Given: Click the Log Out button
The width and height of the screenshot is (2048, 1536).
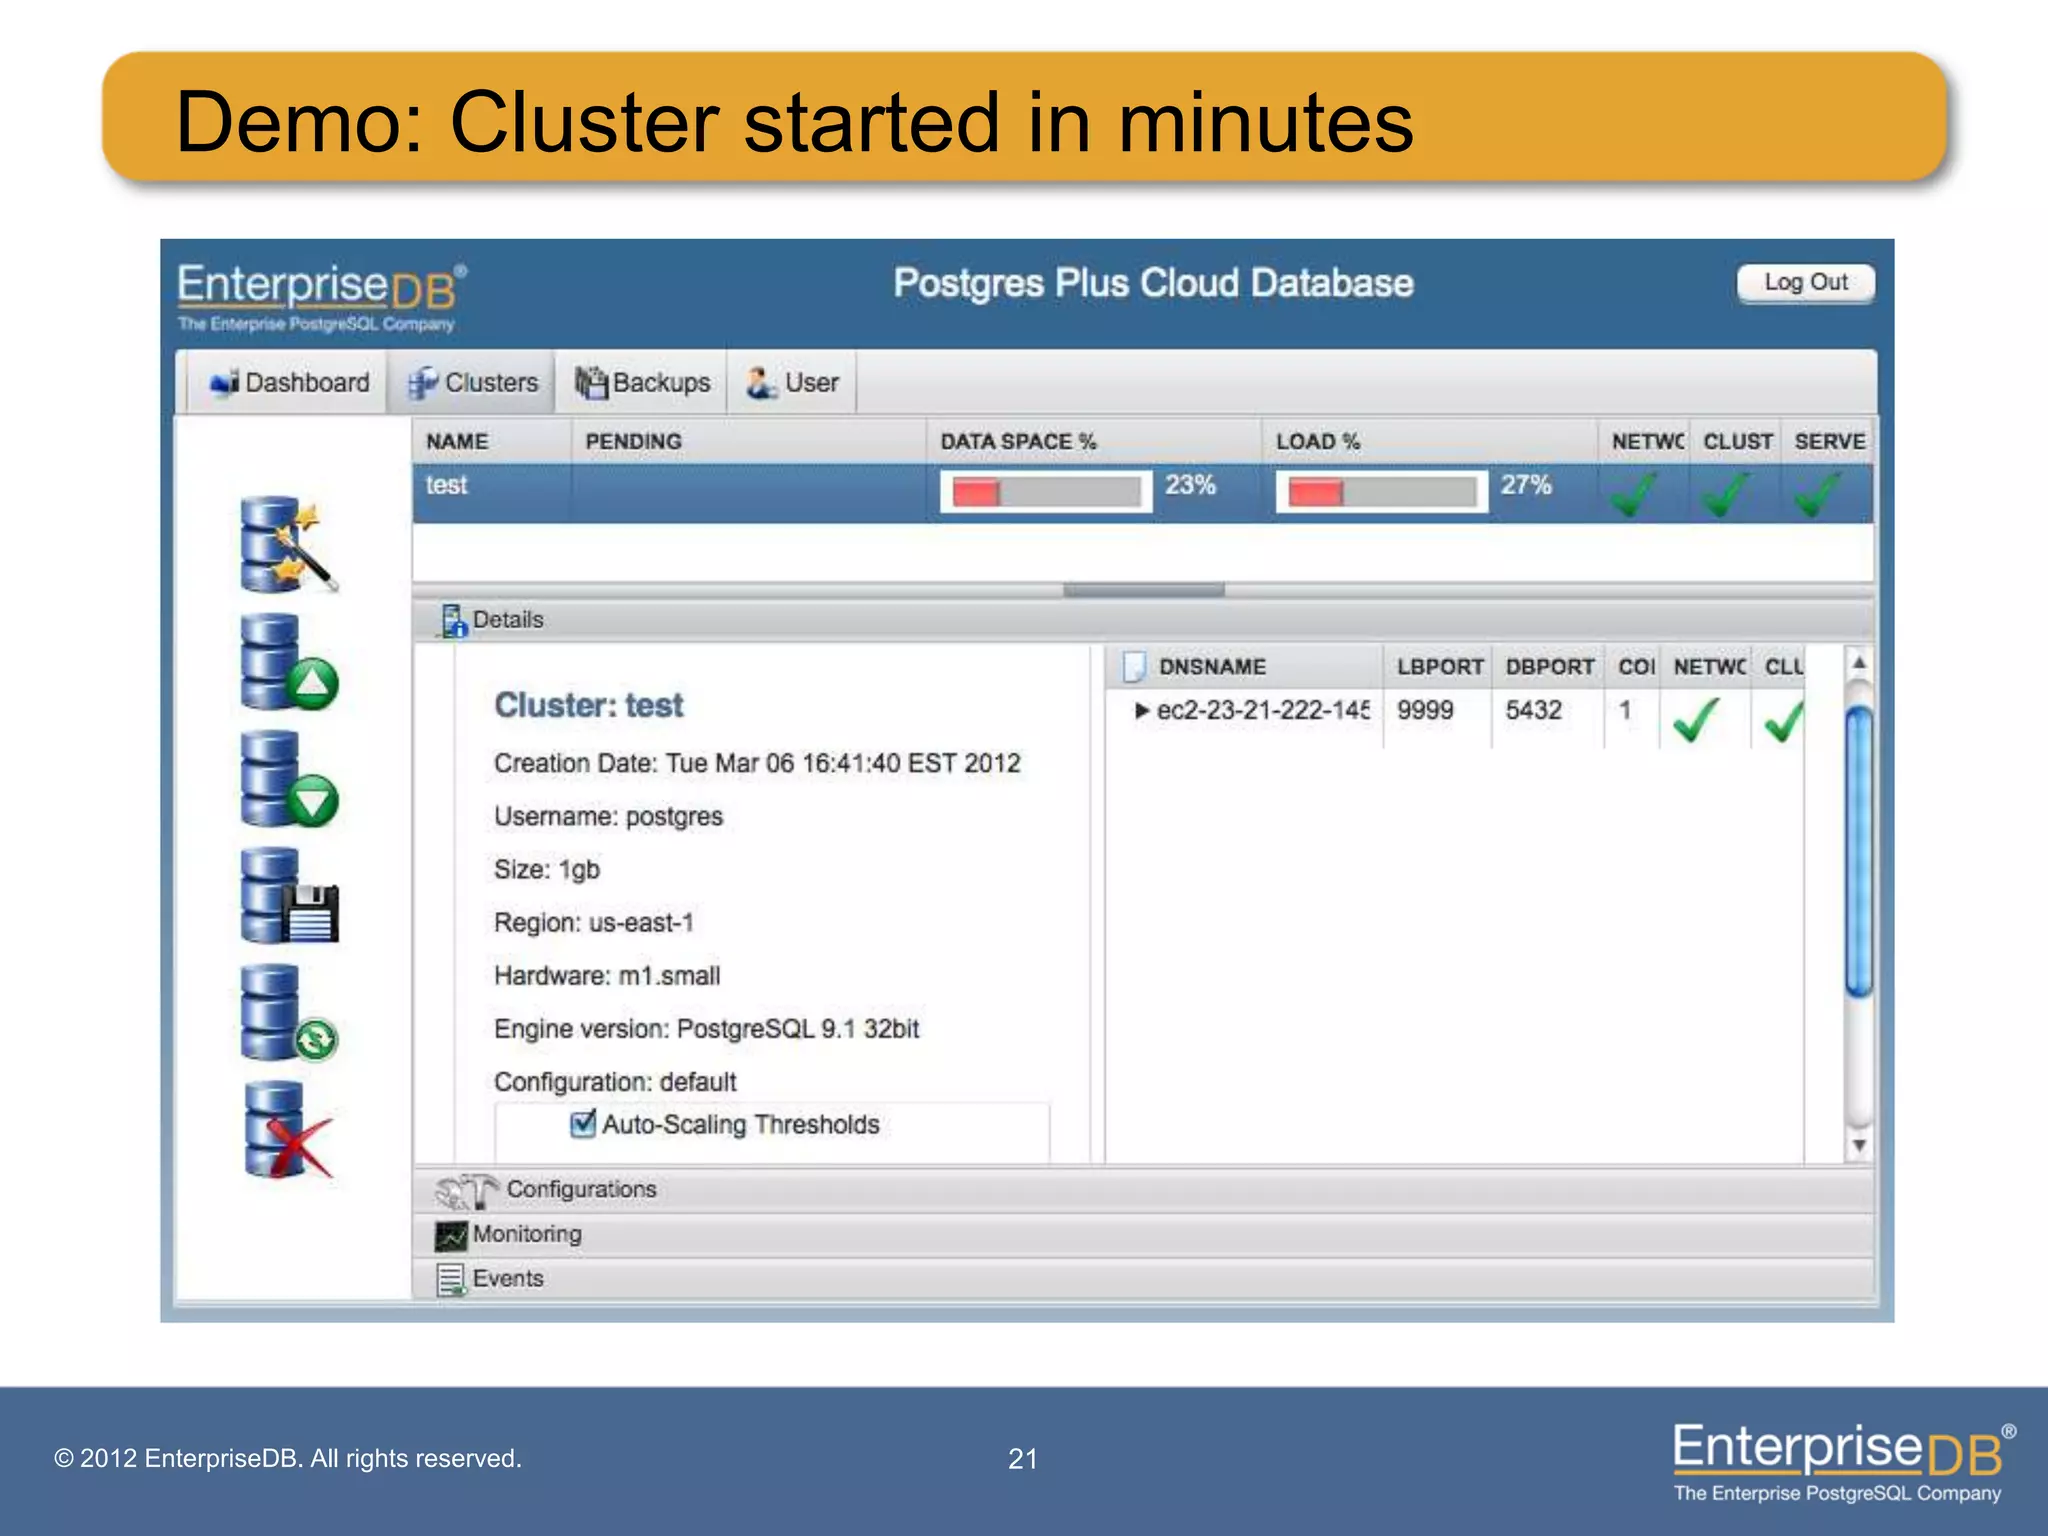Looking at the screenshot, I should [x=1805, y=283].
